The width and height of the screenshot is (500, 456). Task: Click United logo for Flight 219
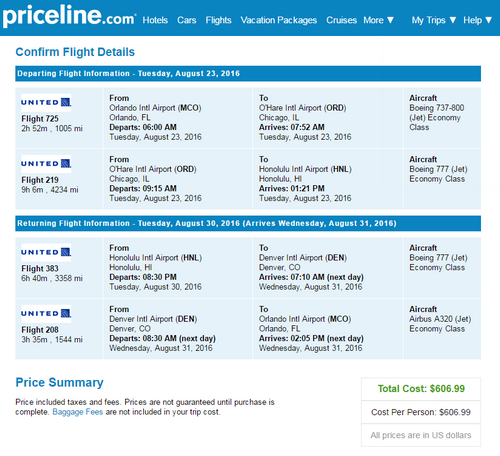click(46, 164)
